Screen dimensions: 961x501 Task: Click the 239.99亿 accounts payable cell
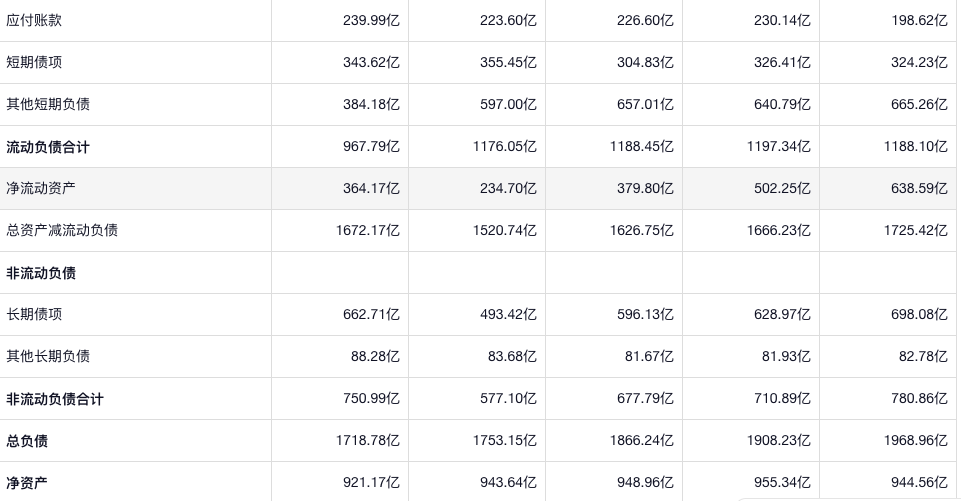(371, 20)
